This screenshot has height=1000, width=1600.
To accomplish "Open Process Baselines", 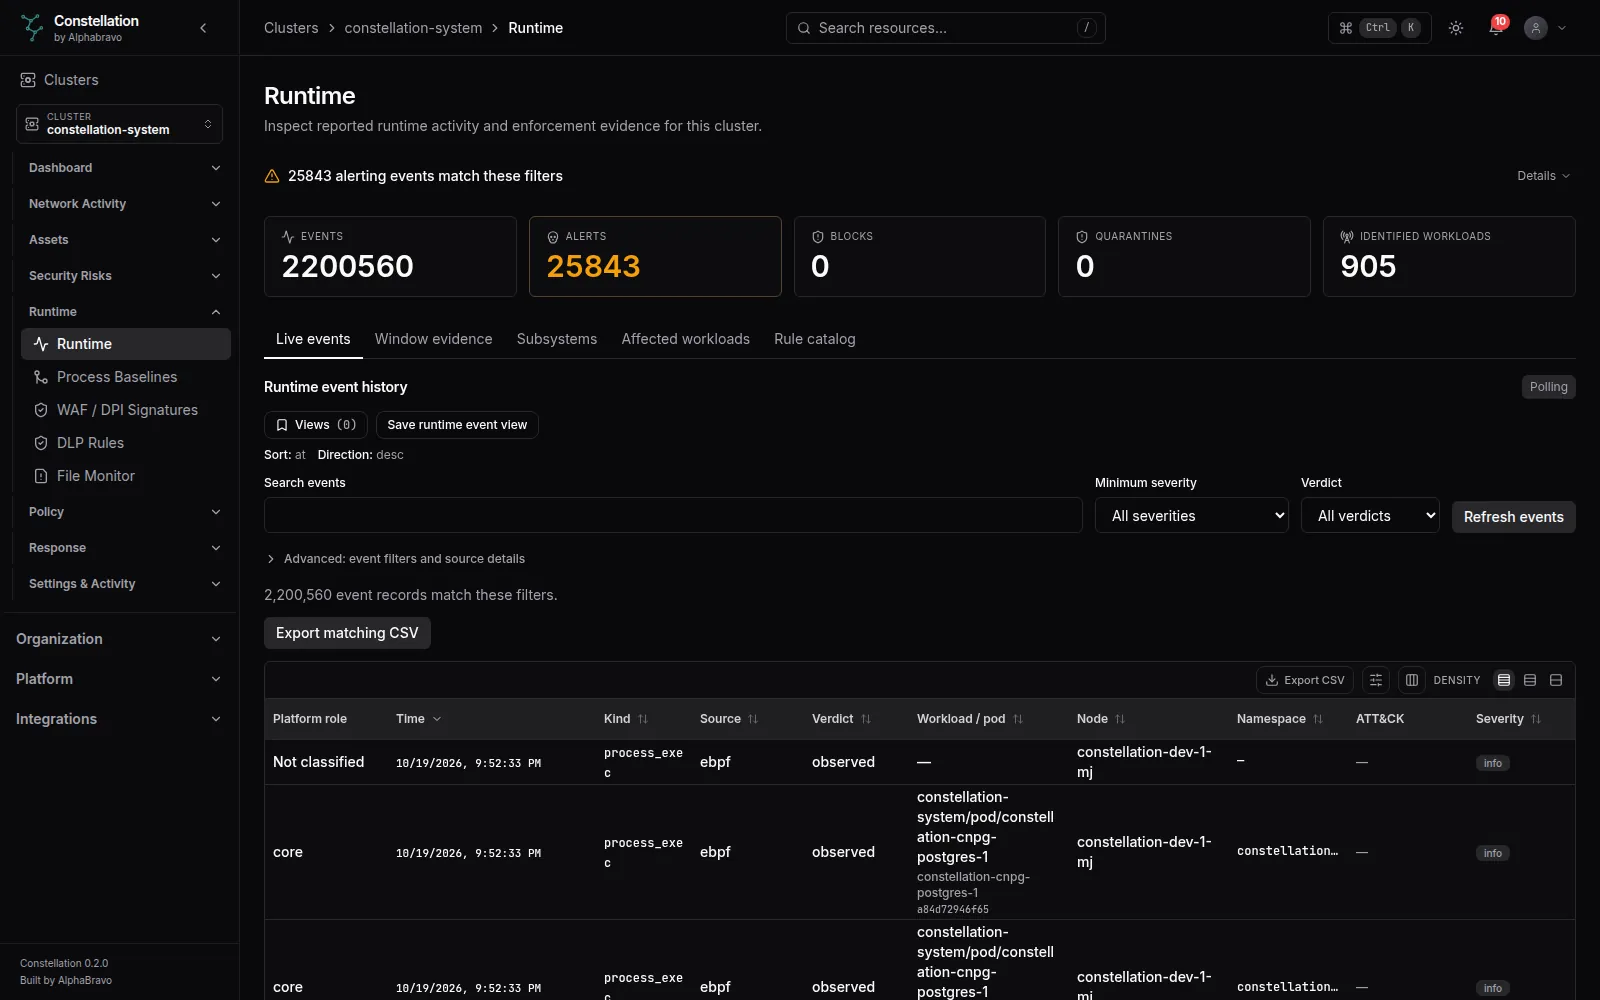I will 126,377.
